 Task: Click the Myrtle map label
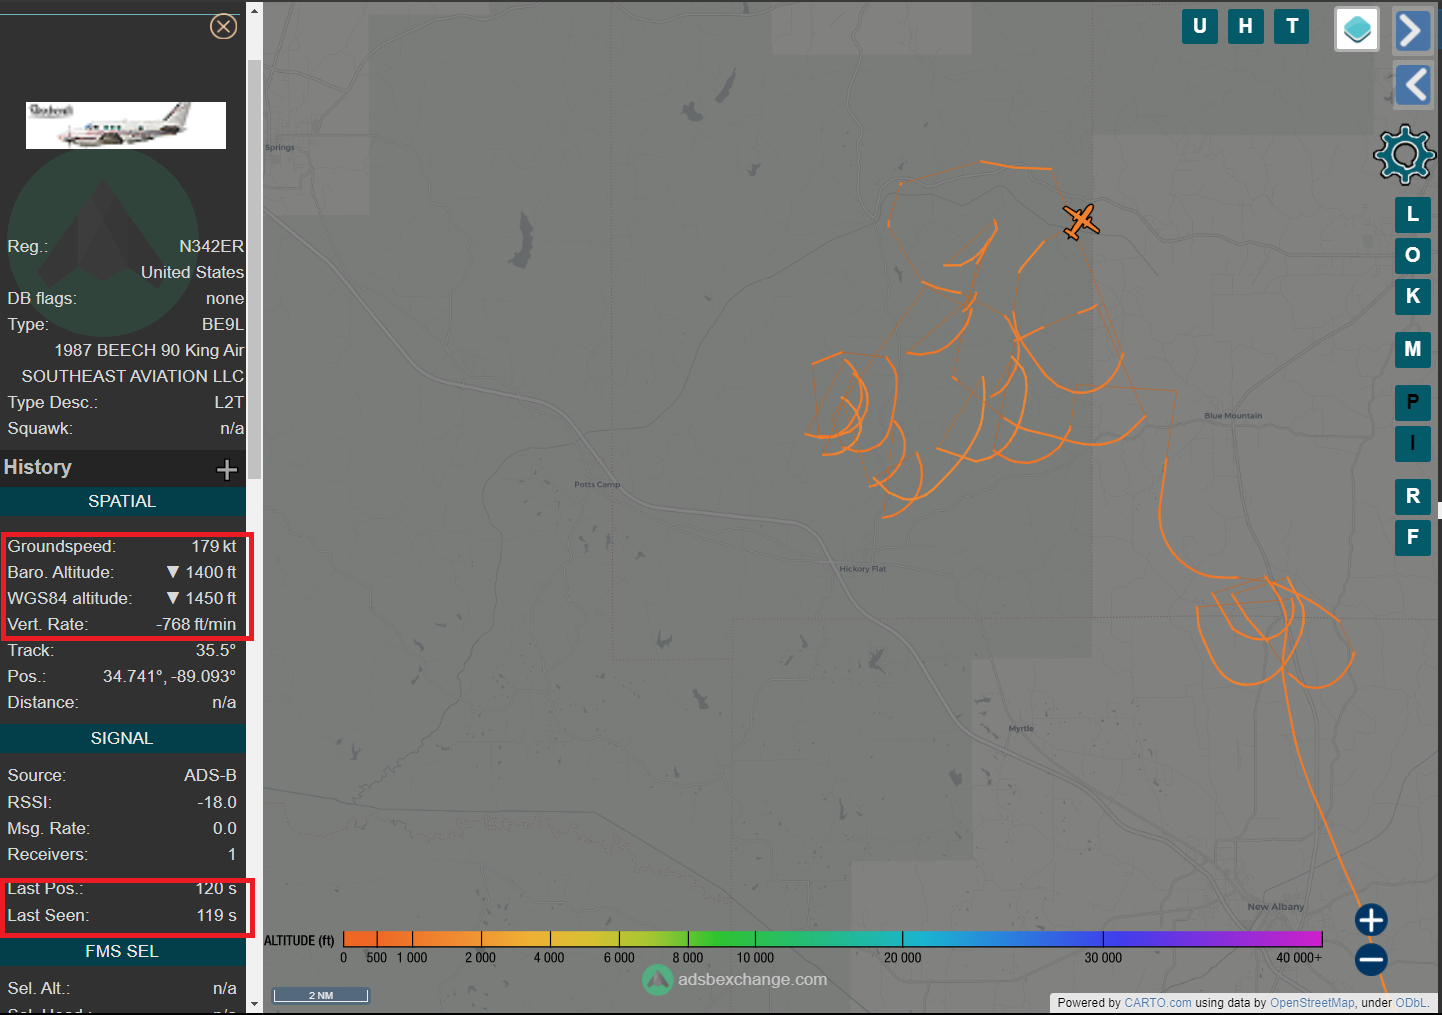coord(1021,729)
